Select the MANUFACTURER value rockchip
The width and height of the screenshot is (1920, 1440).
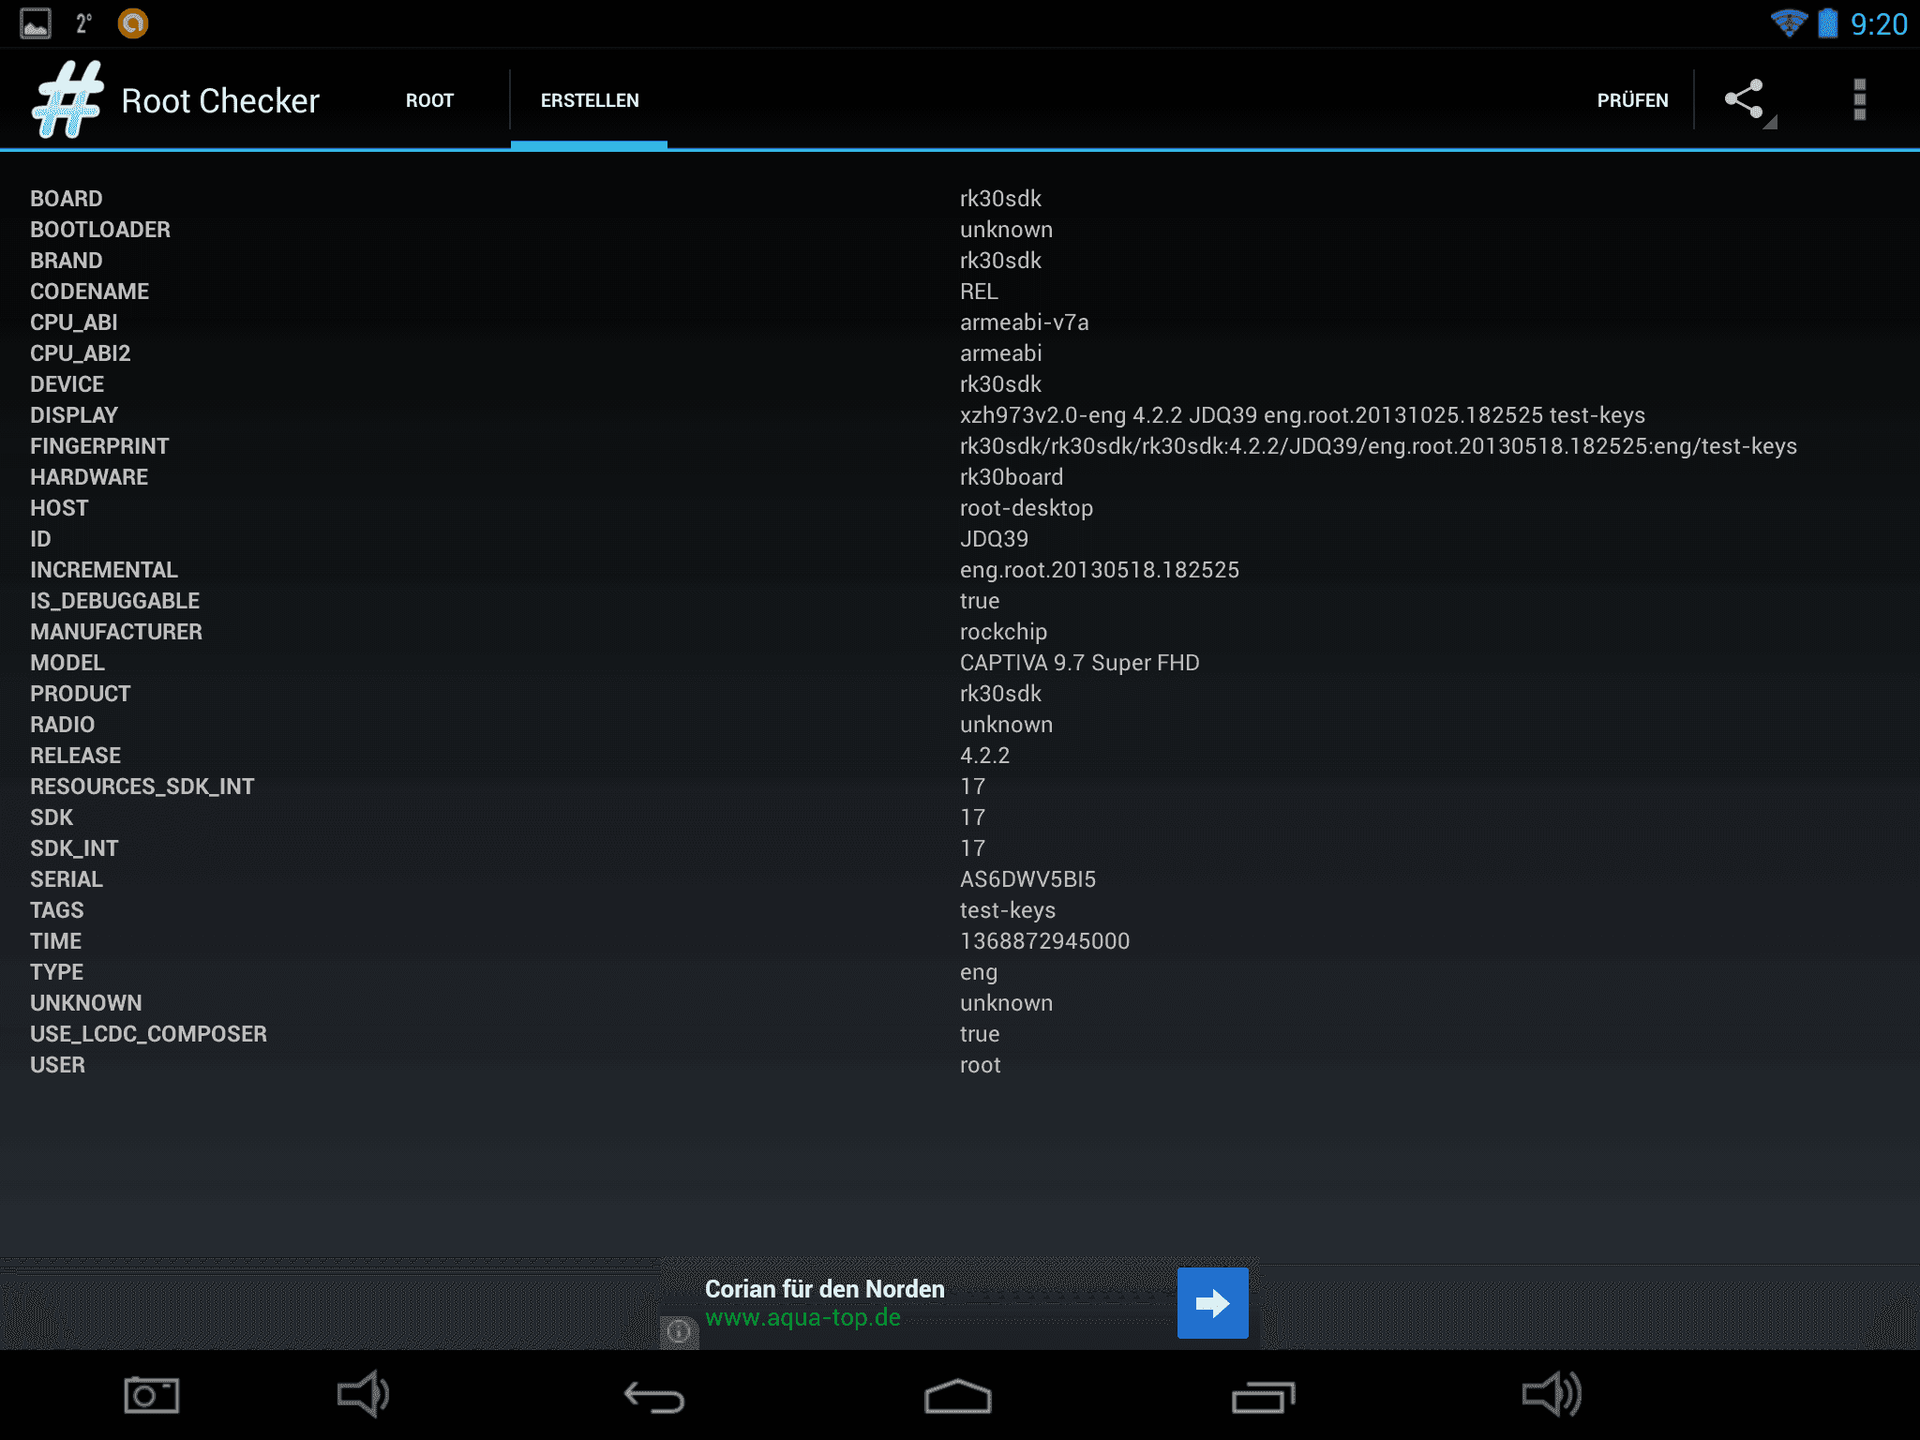1003,633
